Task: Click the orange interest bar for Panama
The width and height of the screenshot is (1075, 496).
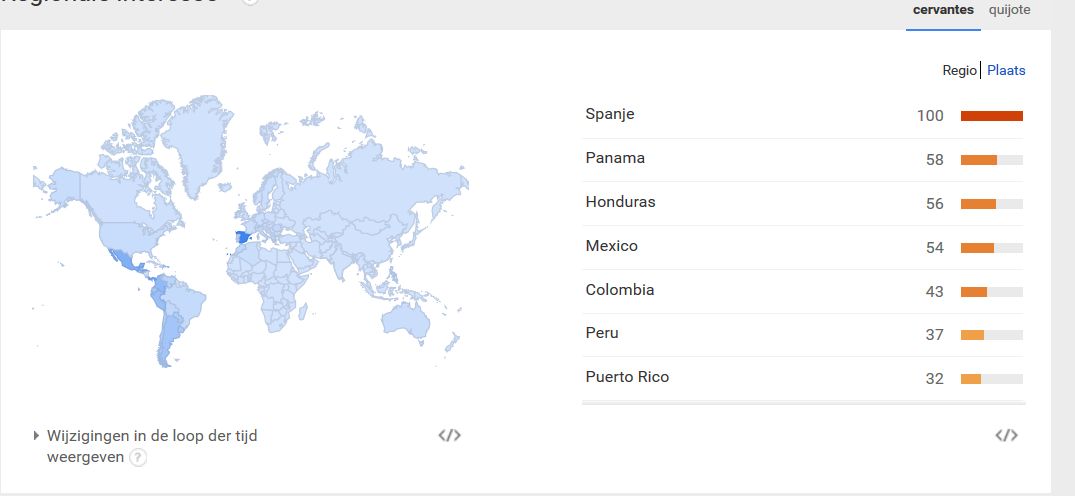Action: click(x=979, y=160)
